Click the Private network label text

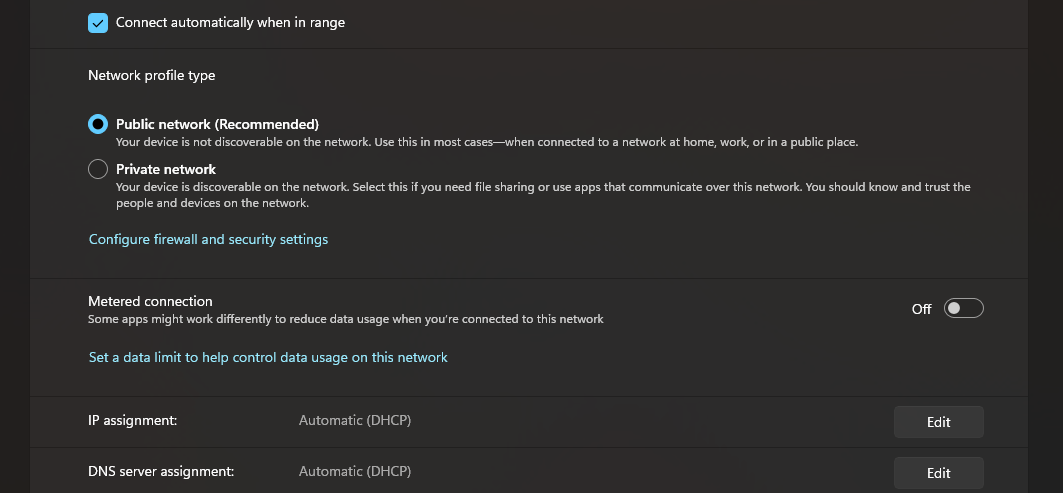[x=166, y=169]
